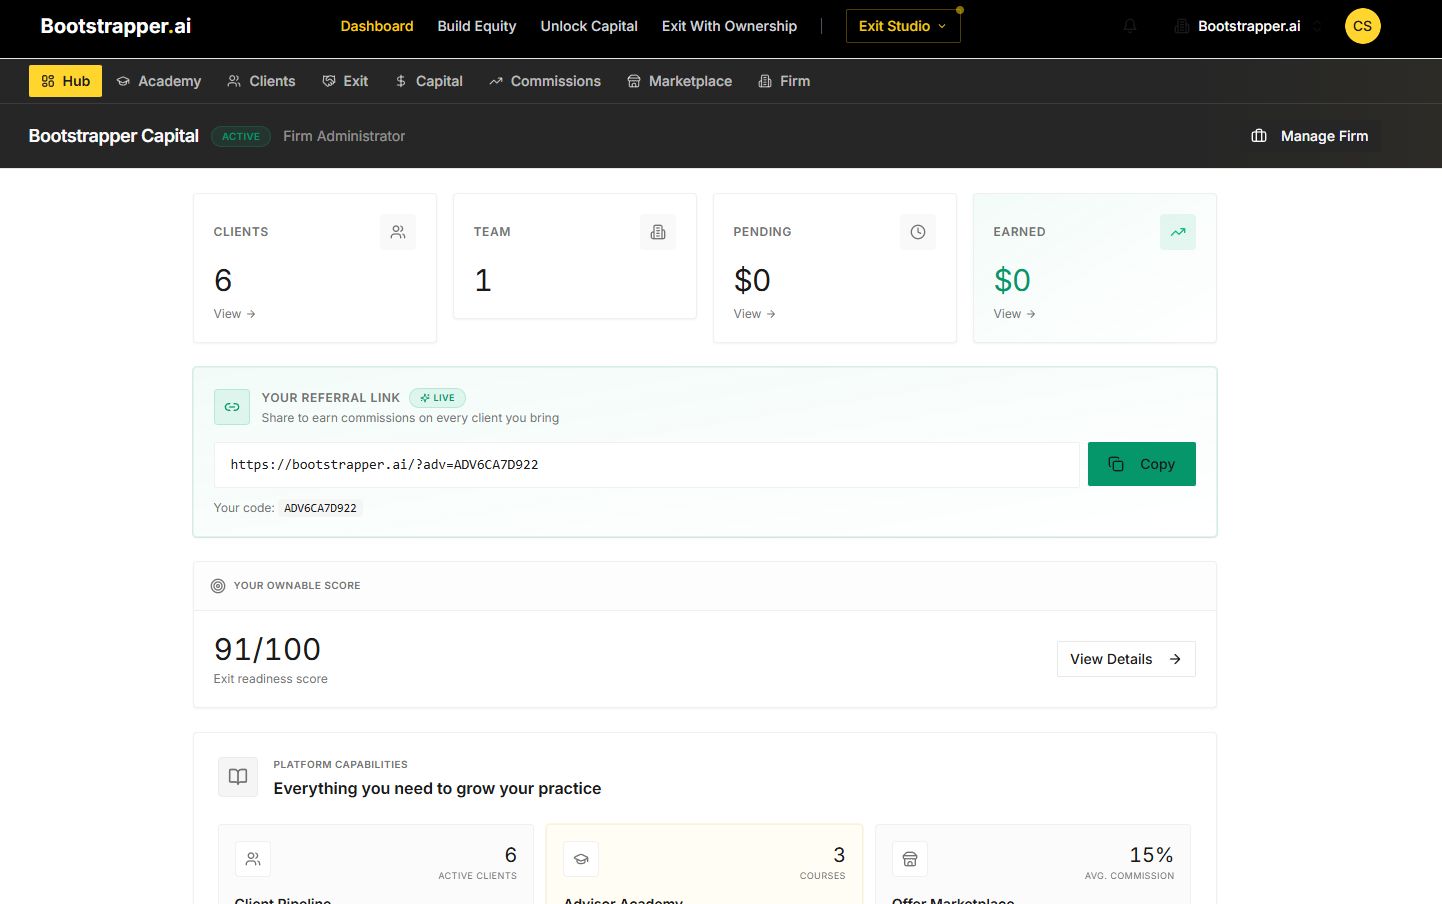Image resolution: width=1442 pixels, height=904 pixels.
Task: Open View Details for Ownable Score
Action: (1125, 659)
